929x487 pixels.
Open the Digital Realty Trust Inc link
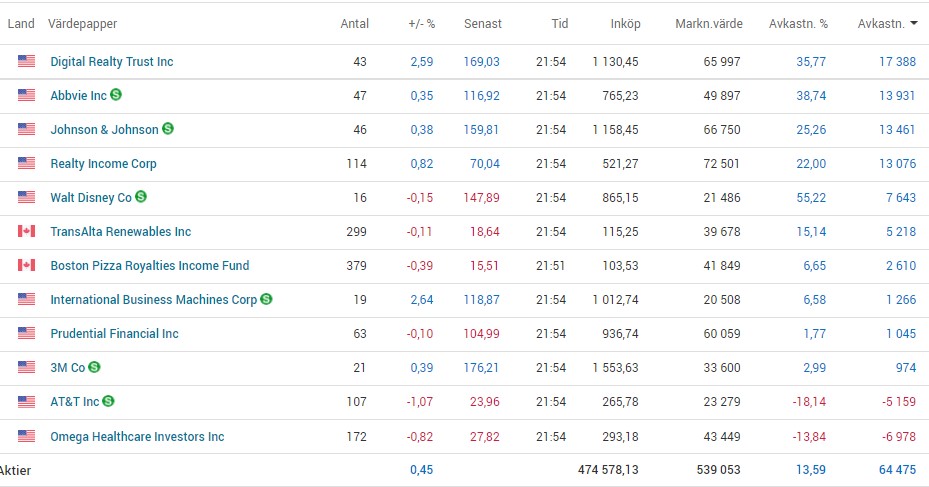click(x=112, y=61)
